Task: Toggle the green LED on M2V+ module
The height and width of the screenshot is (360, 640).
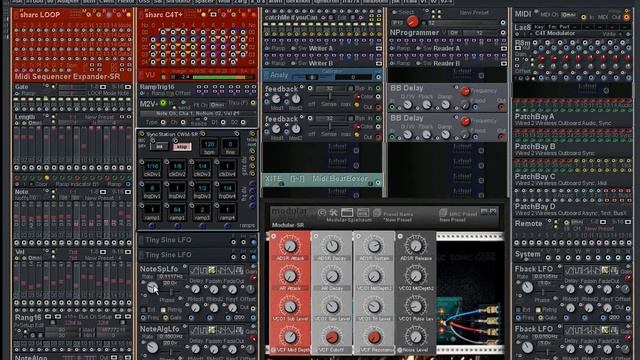Action: click(163, 103)
